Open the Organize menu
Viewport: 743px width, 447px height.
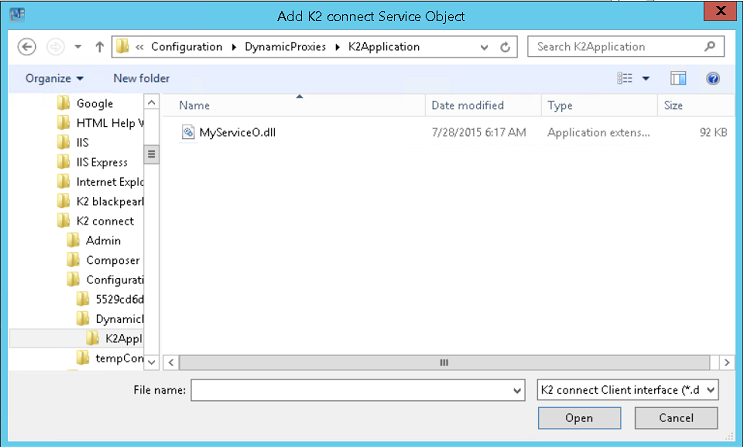tap(54, 78)
